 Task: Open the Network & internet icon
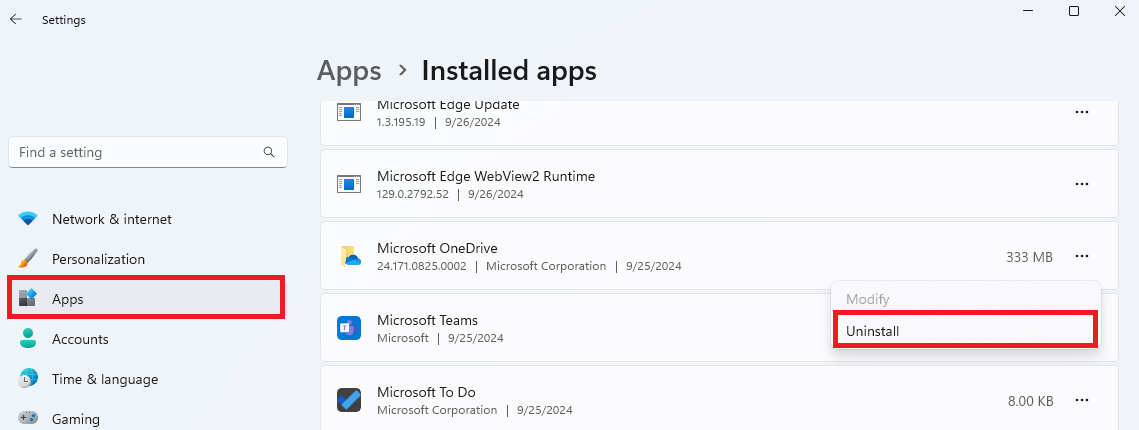[28, 219]
